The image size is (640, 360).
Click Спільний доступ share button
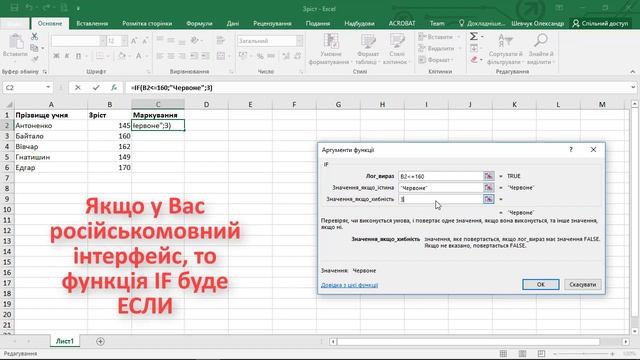pyautogui.click(x=600, y=23)
